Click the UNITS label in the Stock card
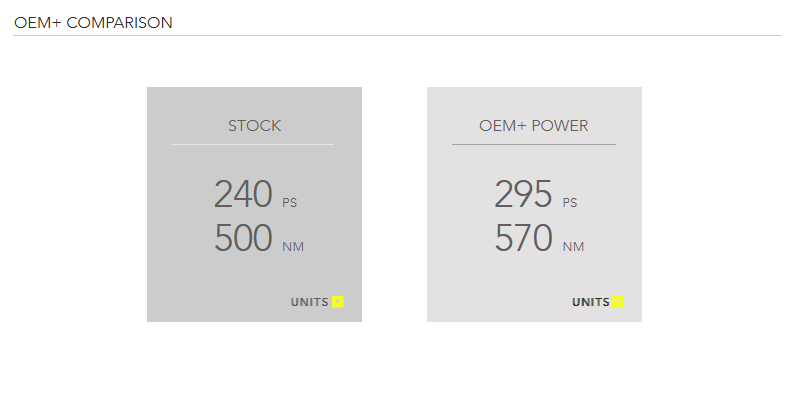Screen dimensions: 799x397 [309, 302]
